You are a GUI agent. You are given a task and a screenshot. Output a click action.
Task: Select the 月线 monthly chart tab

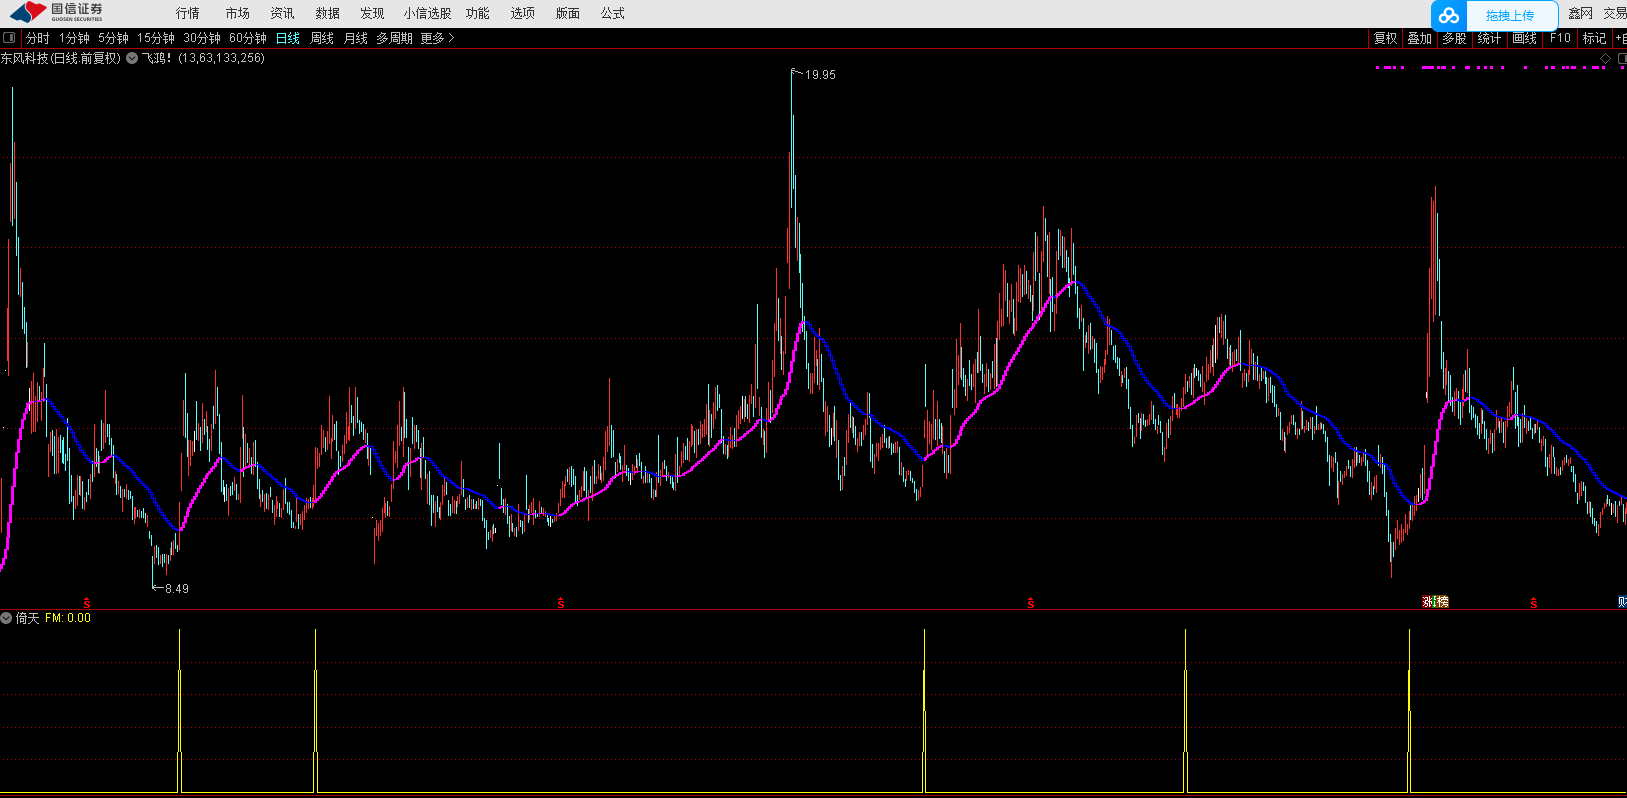click(x=356, y=38)
